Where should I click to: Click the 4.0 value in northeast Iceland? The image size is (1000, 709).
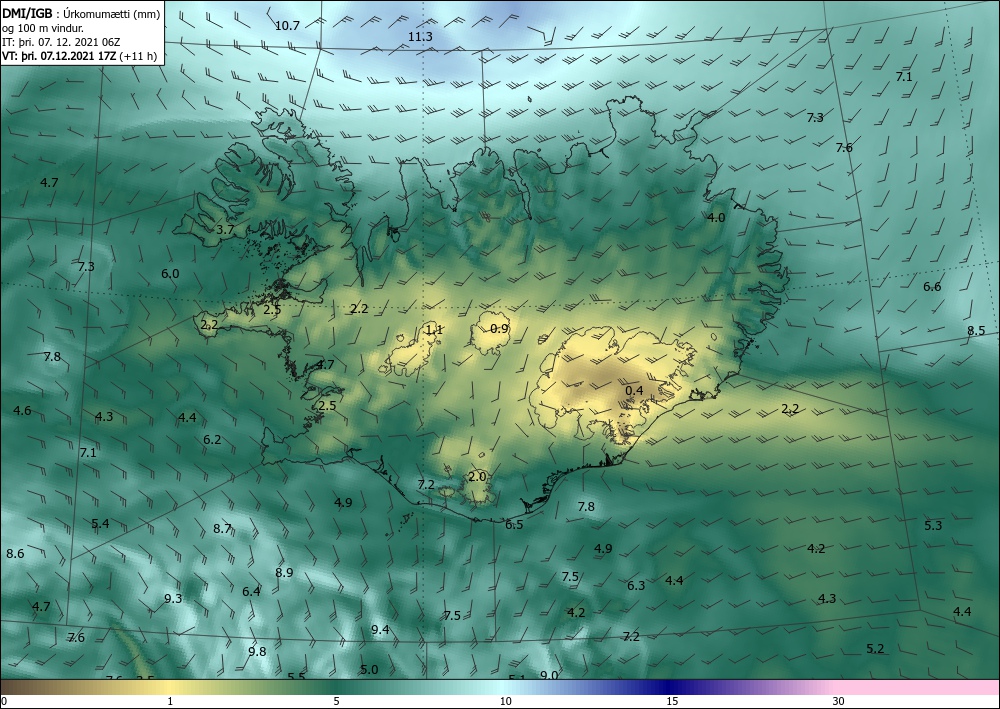(716, 217)
